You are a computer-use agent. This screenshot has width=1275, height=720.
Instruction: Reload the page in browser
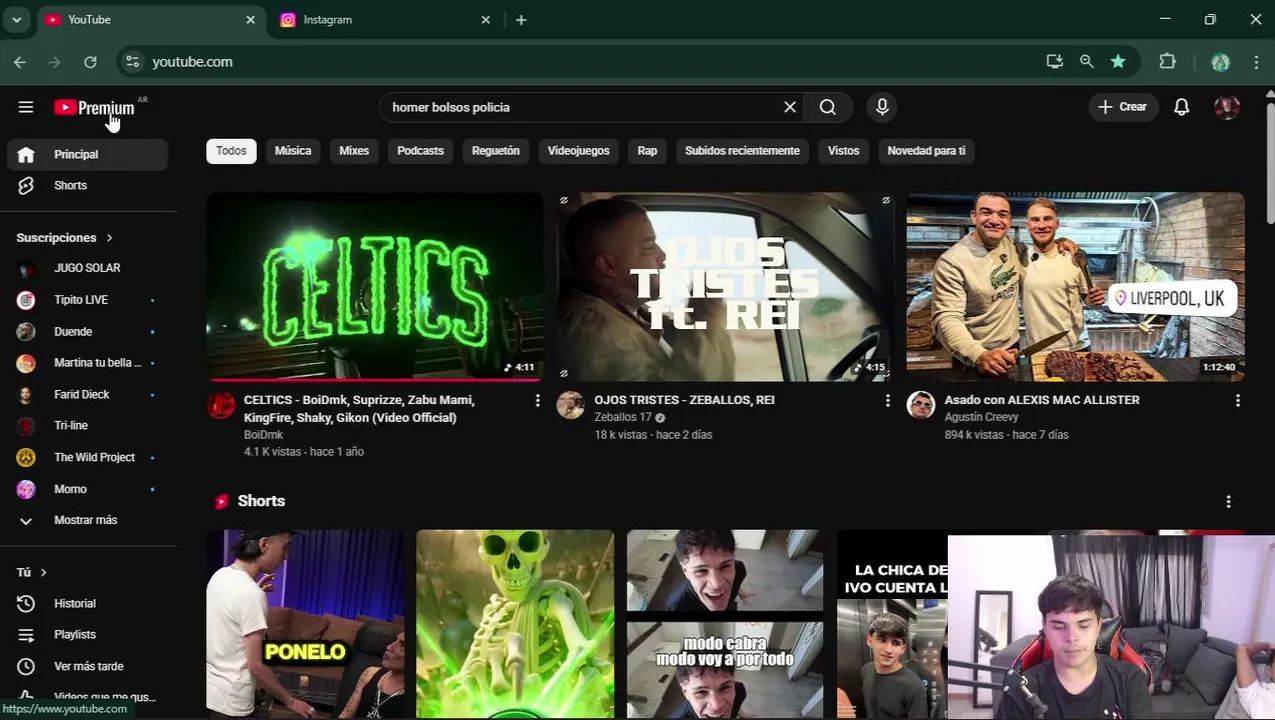point(90,62)
